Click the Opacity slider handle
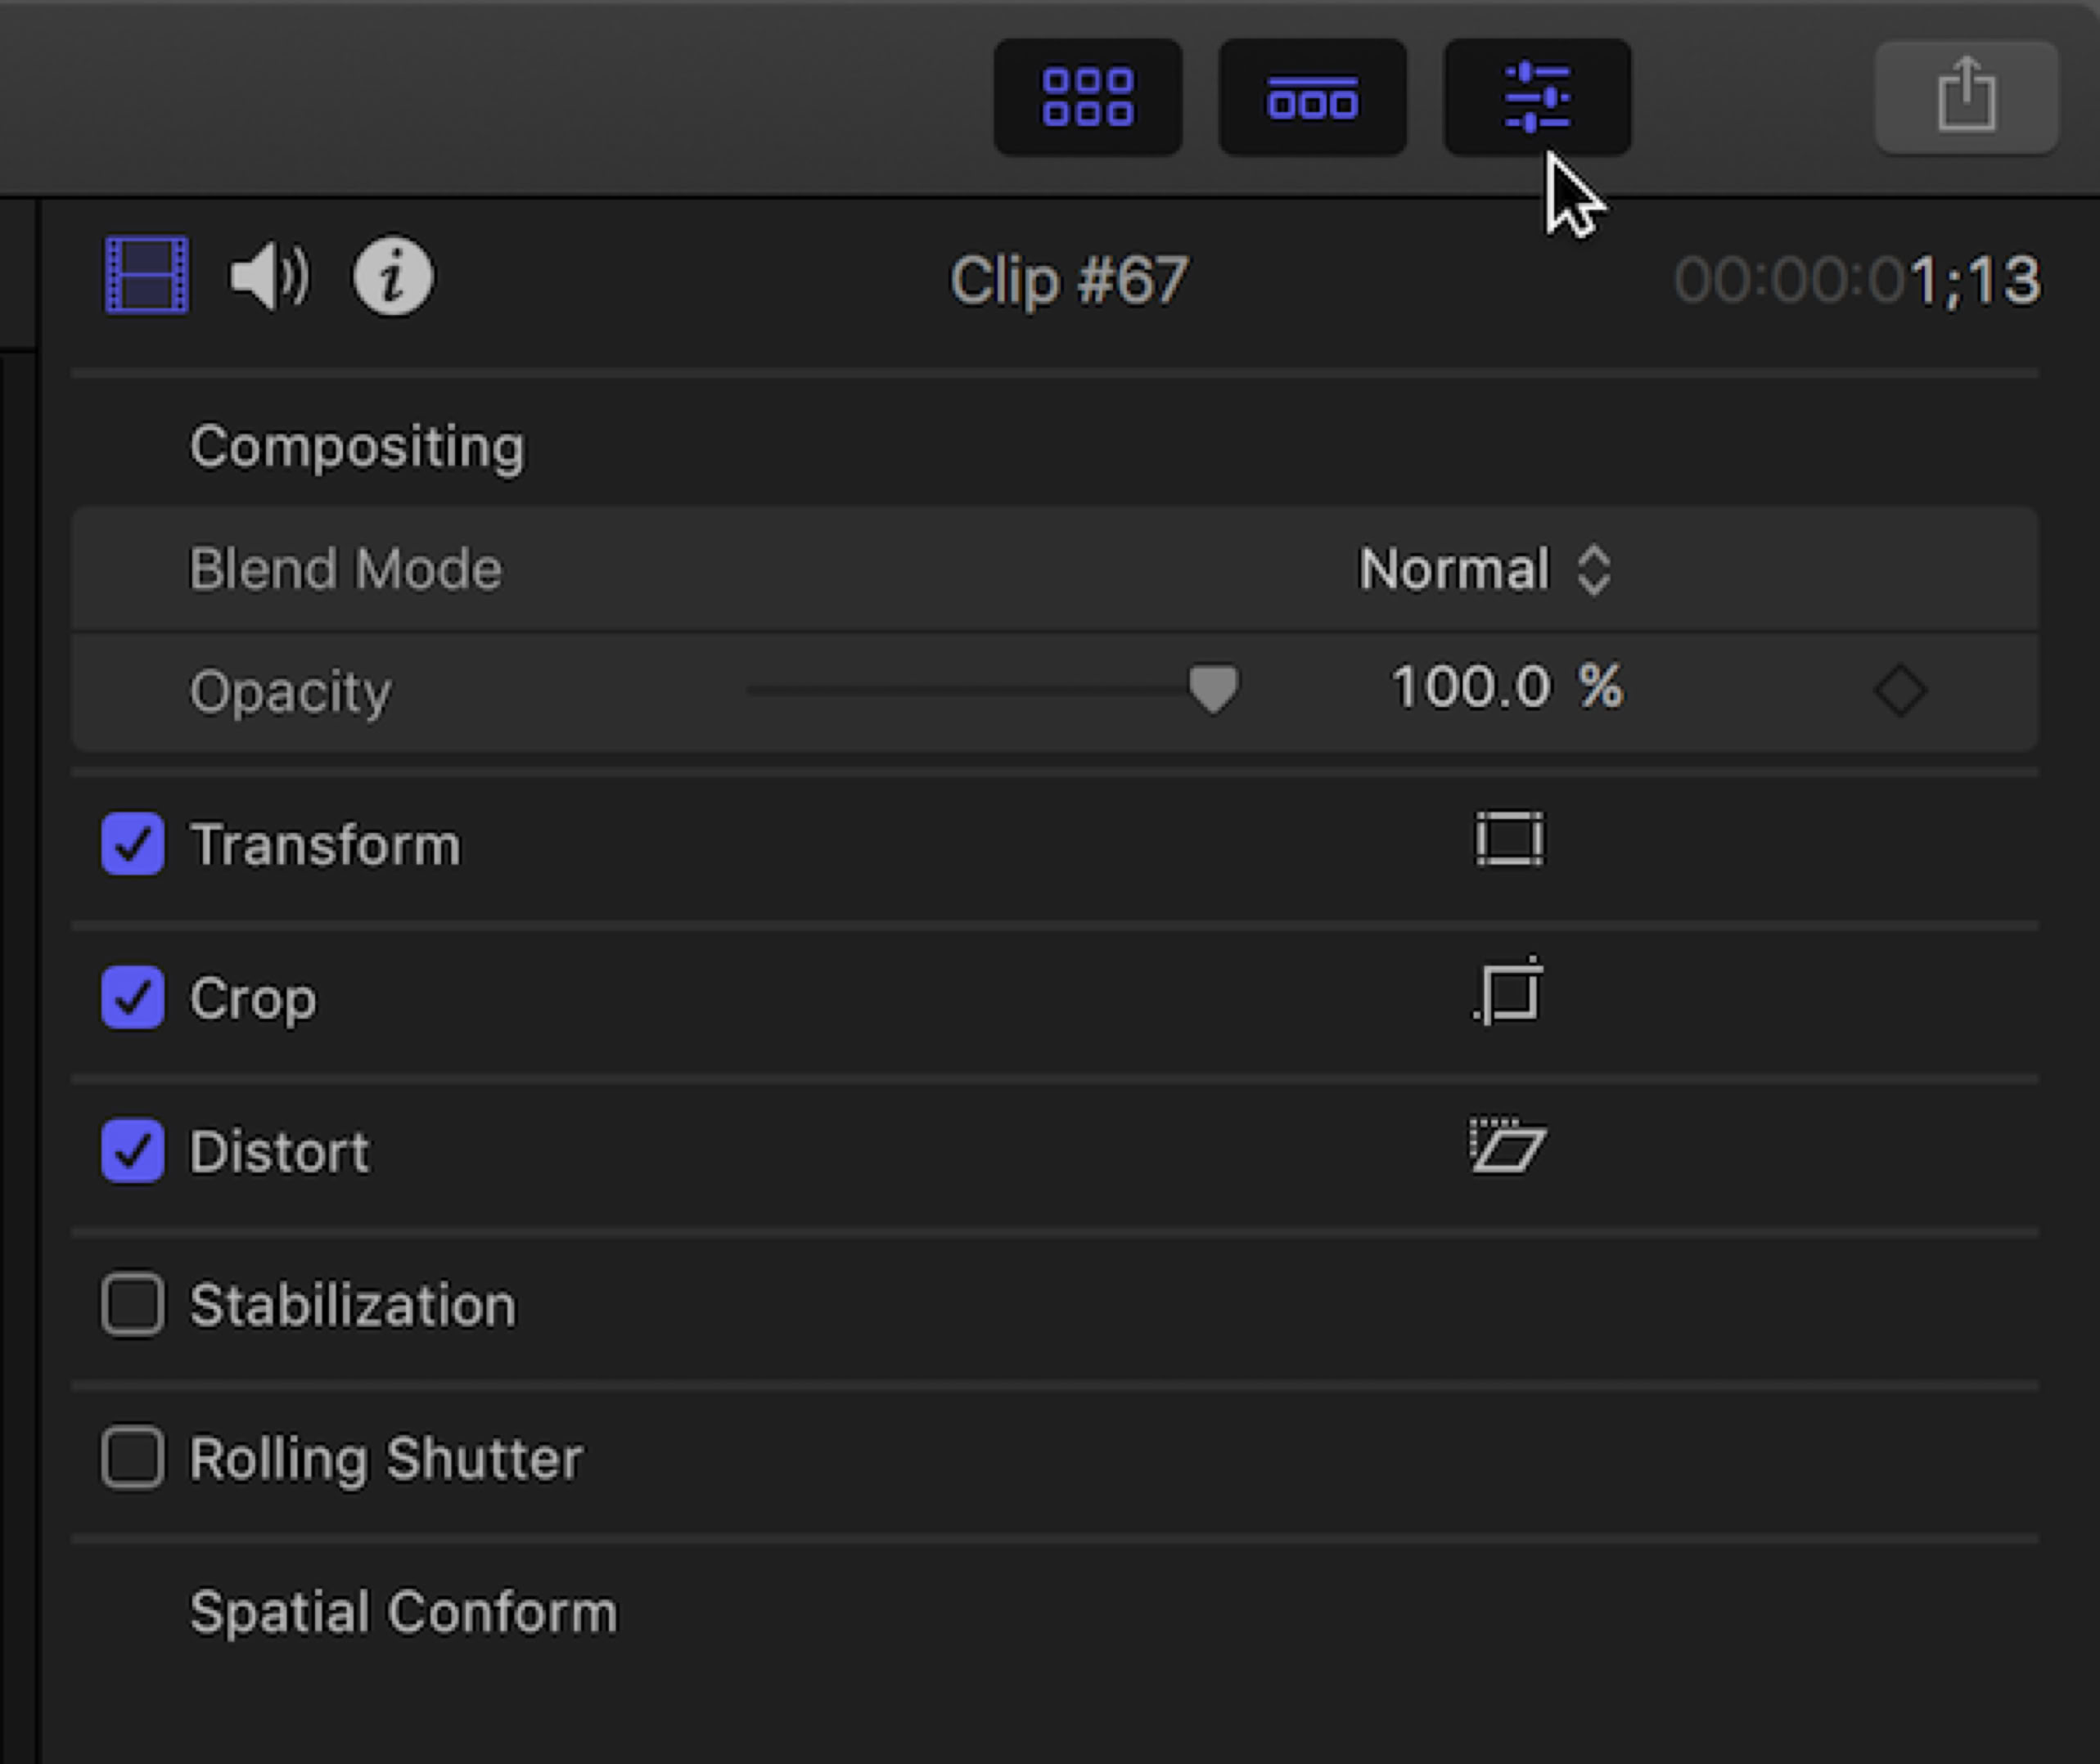Image resolution: width=2100 pixels, height=1764 pixels. pos(1214,690)
